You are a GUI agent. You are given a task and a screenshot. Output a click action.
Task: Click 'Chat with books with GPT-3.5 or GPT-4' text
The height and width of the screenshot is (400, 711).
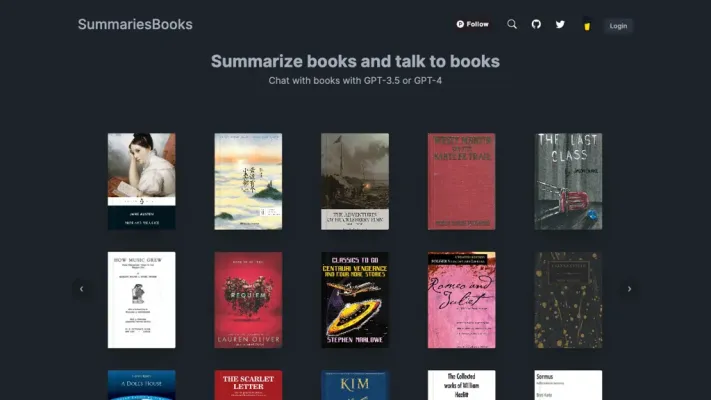(355, 81)
